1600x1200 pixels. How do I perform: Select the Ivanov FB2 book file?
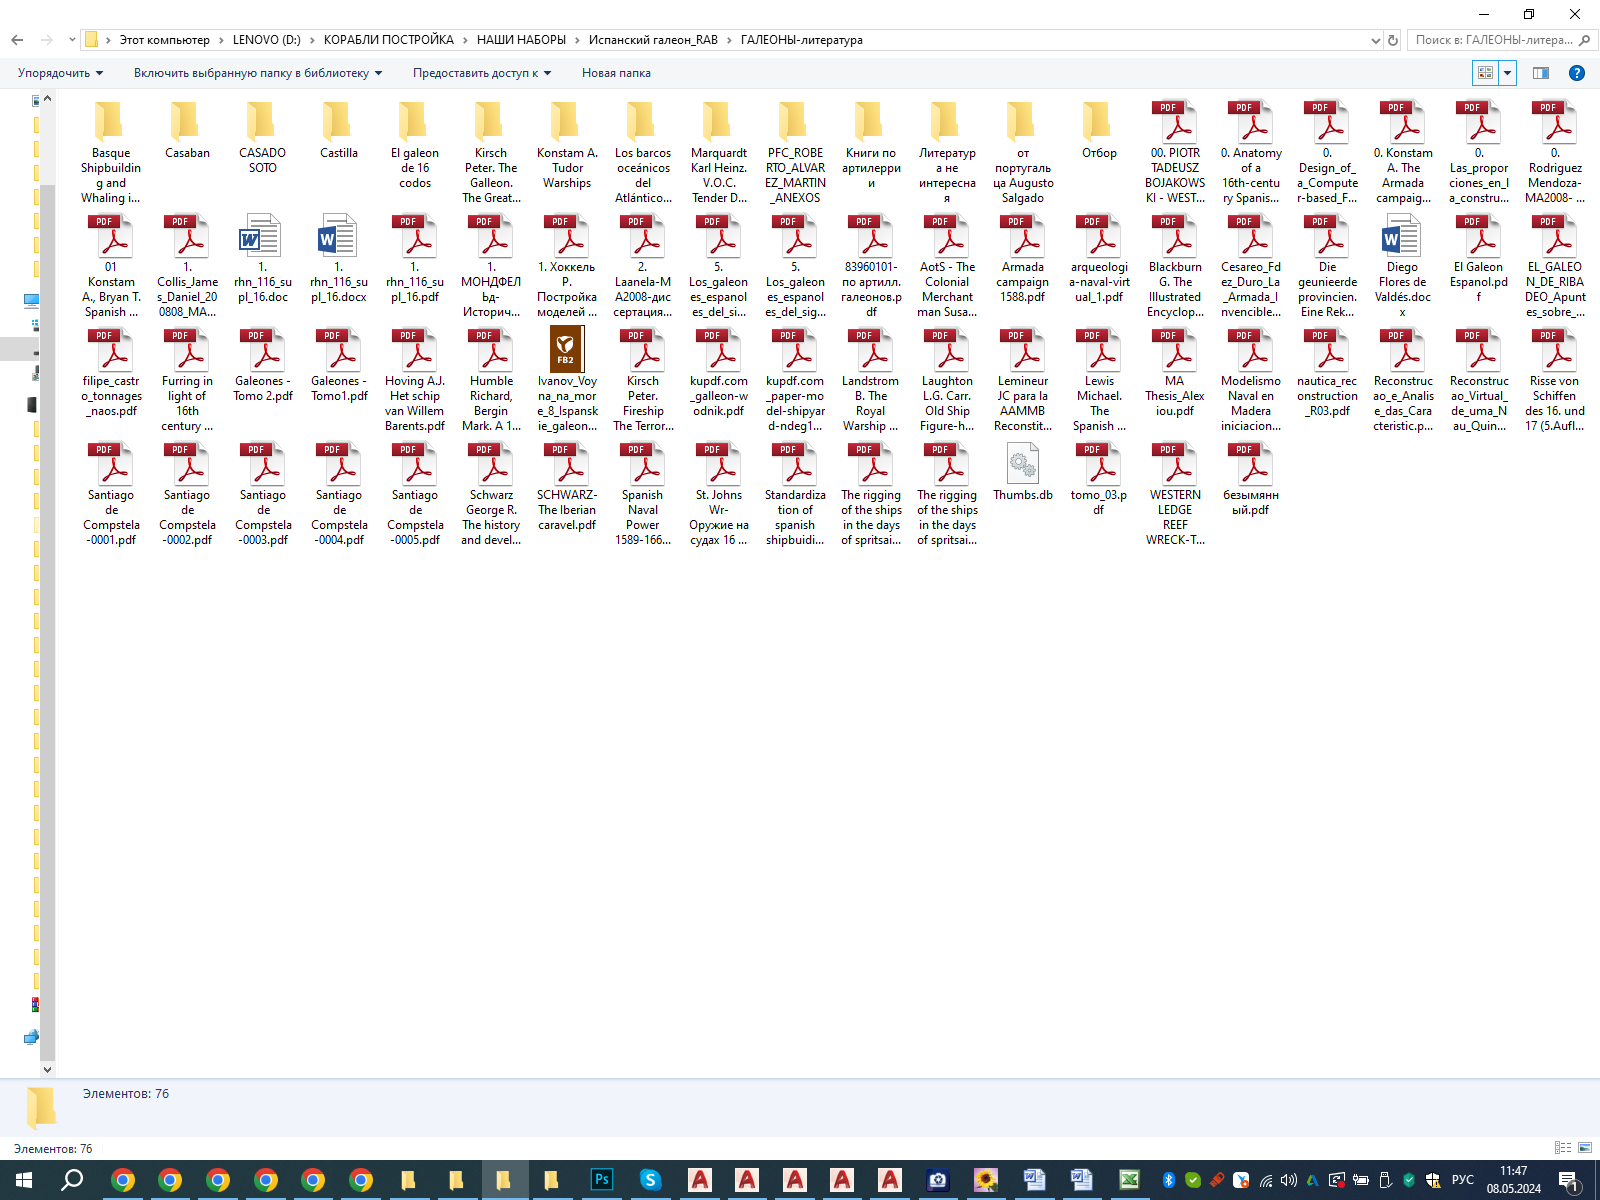click(x=567, y=380)
